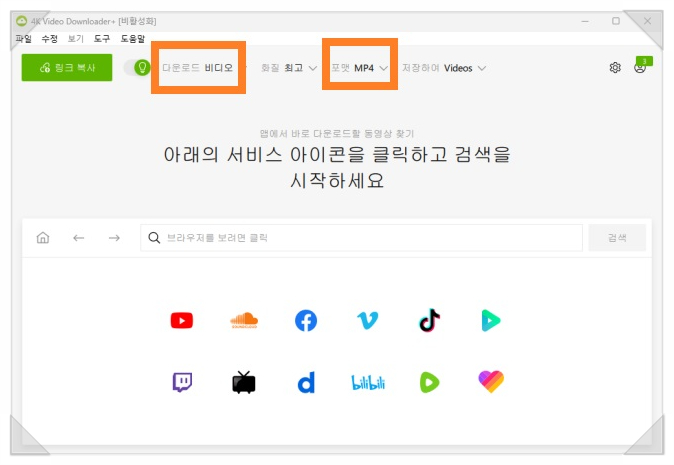
Task: Open settings with the gear icon
Action: click(615, 67)
